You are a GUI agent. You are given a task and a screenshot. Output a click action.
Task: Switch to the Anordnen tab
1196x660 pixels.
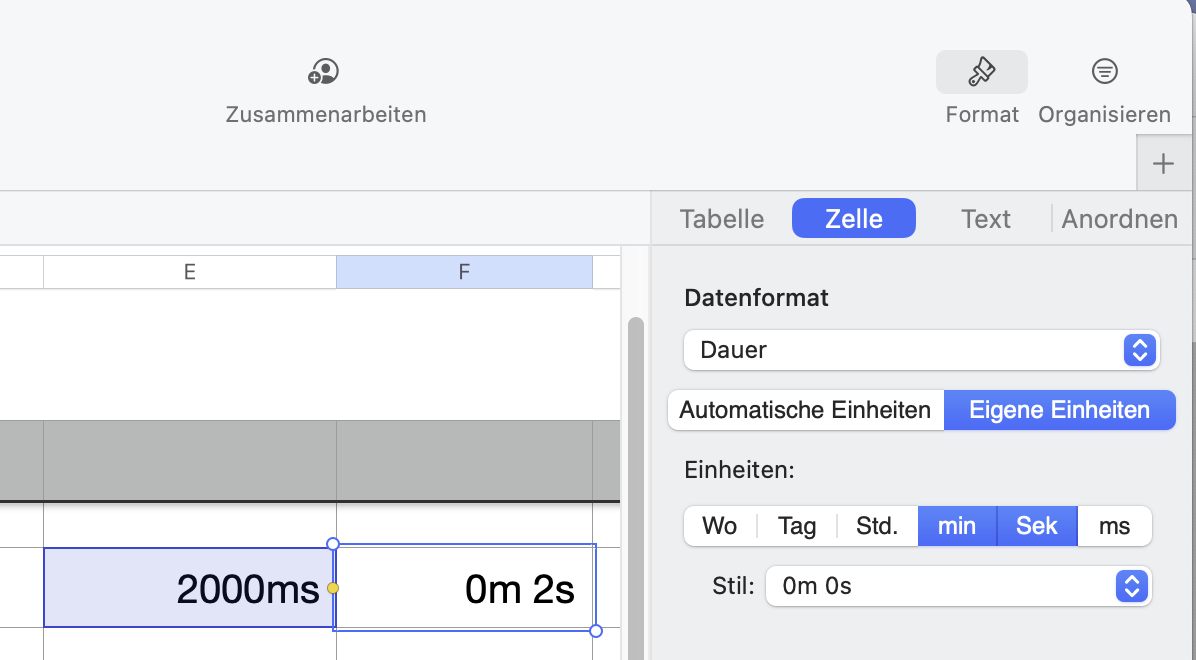pos(1119,219)
